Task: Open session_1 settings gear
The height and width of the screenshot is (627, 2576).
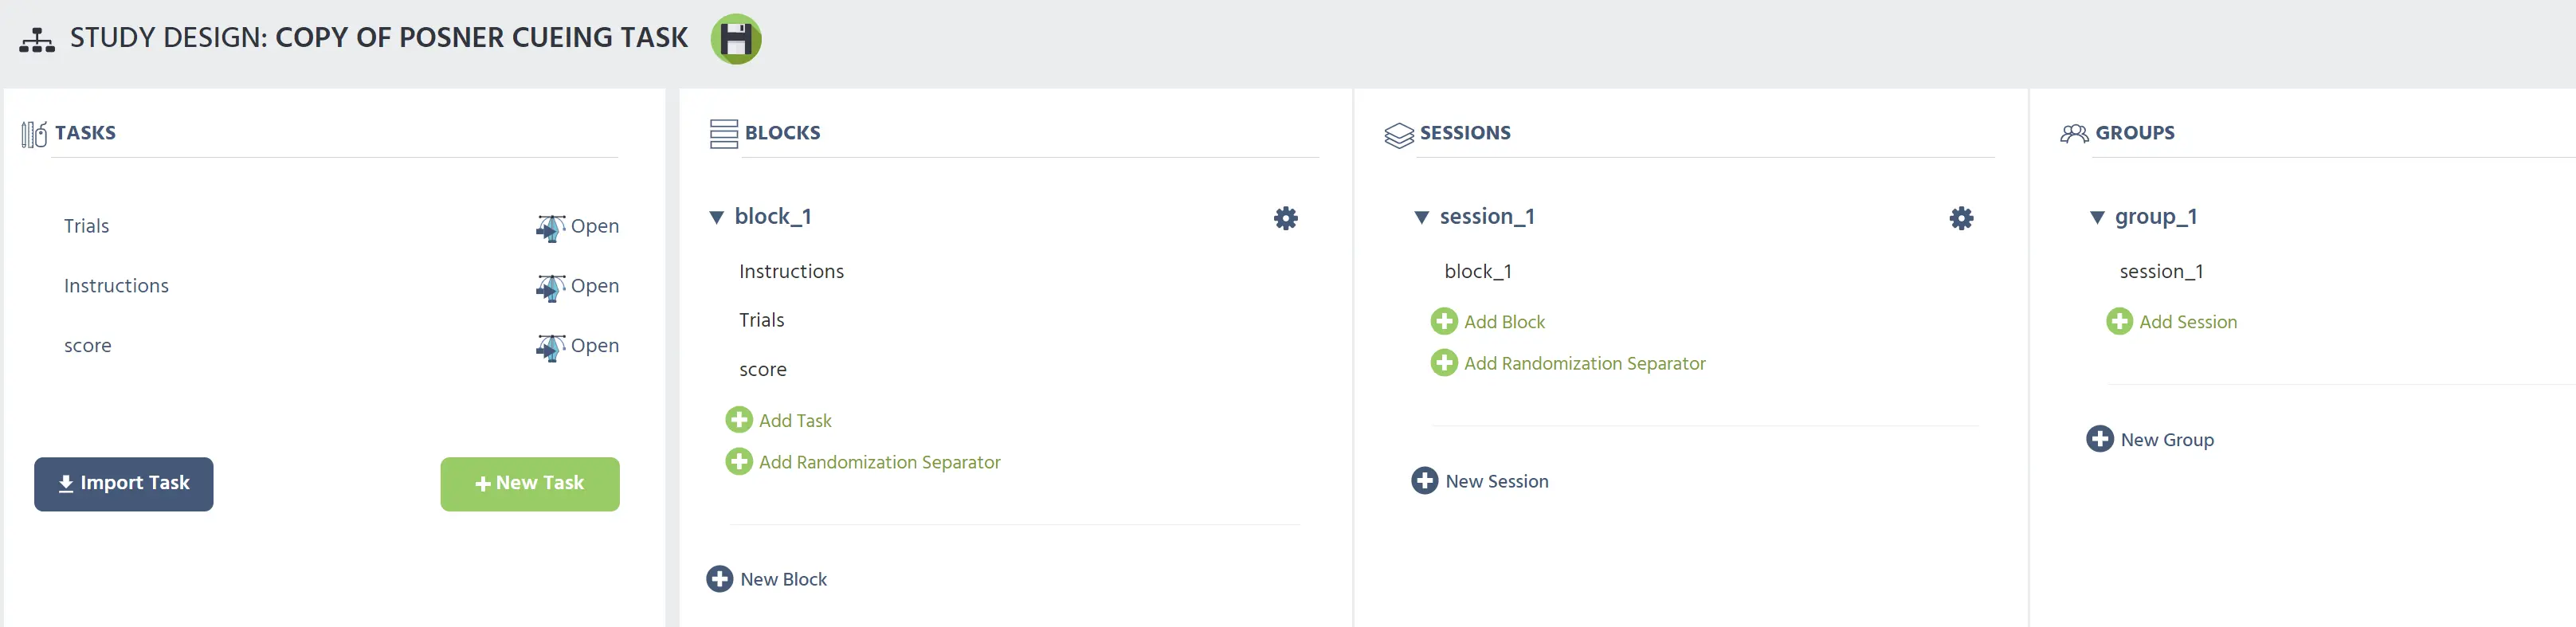Action: tap(1961, 218)
